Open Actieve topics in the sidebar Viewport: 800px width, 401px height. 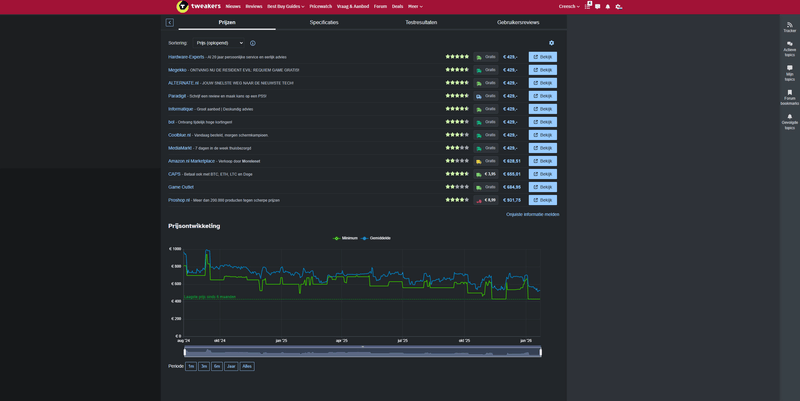click(x=789, y=48)
